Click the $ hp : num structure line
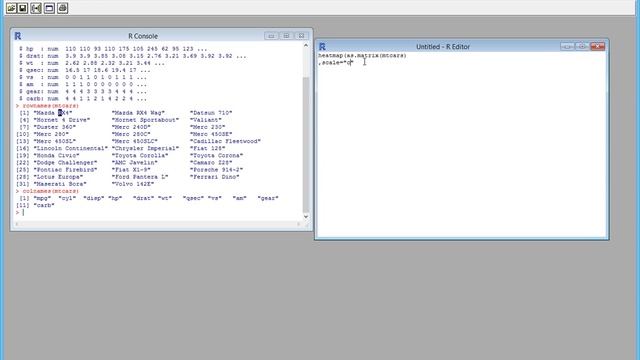640x360 pixels. pos(113,49)
